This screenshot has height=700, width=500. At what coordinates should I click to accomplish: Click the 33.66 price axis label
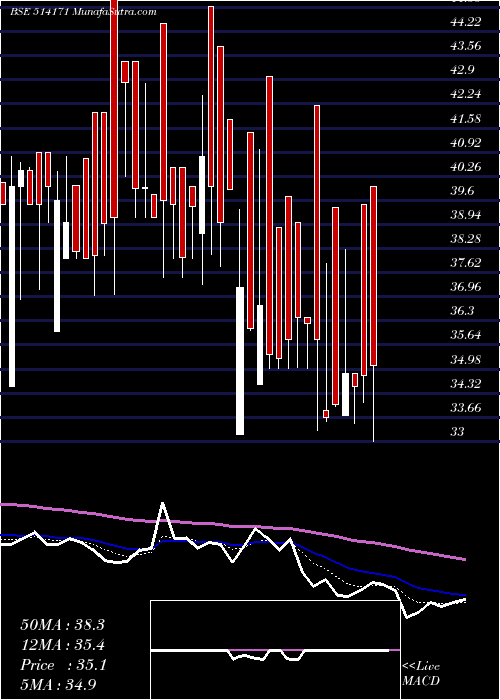click(x=467, y=407)
